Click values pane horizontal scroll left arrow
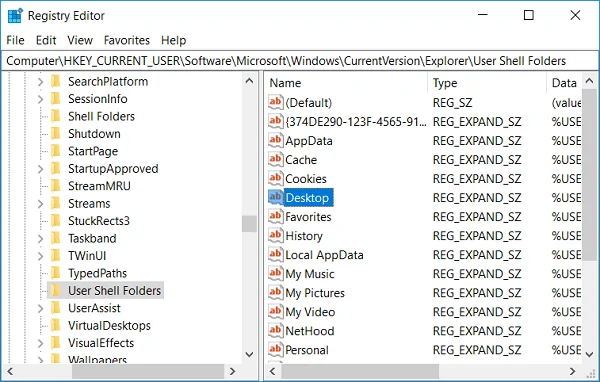The height and width of the screenshot is (382, 600). pos(272,371)
